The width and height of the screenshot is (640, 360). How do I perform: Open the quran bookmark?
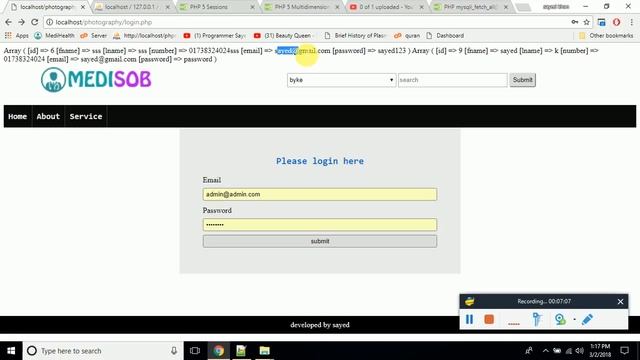(407, 36)
